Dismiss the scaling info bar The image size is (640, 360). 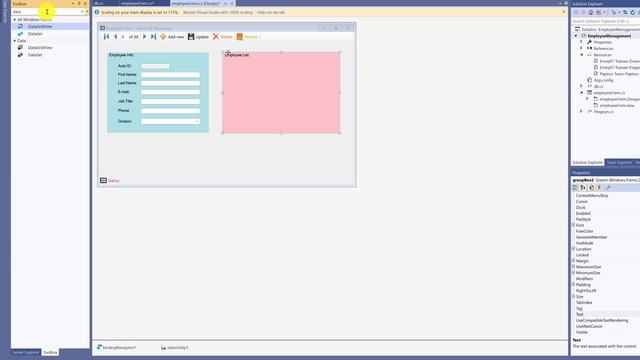564,12
